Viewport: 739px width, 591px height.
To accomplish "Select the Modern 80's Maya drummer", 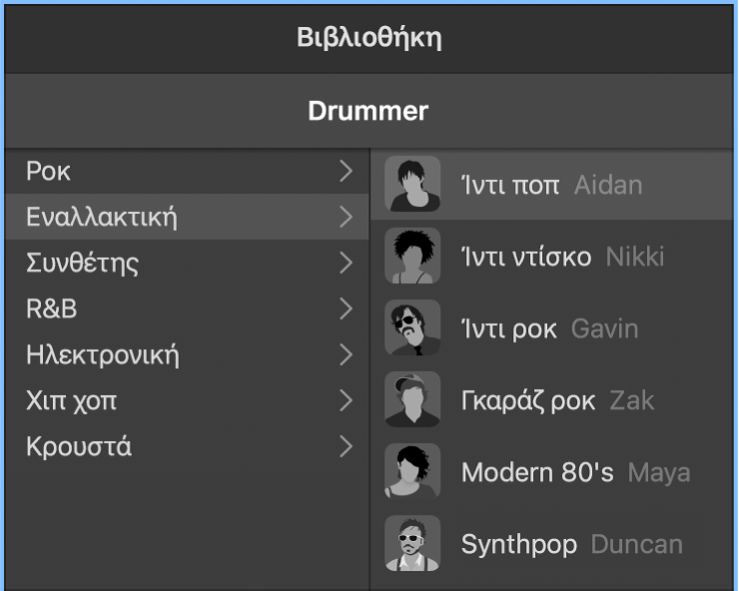I will [x=575, y=472].
